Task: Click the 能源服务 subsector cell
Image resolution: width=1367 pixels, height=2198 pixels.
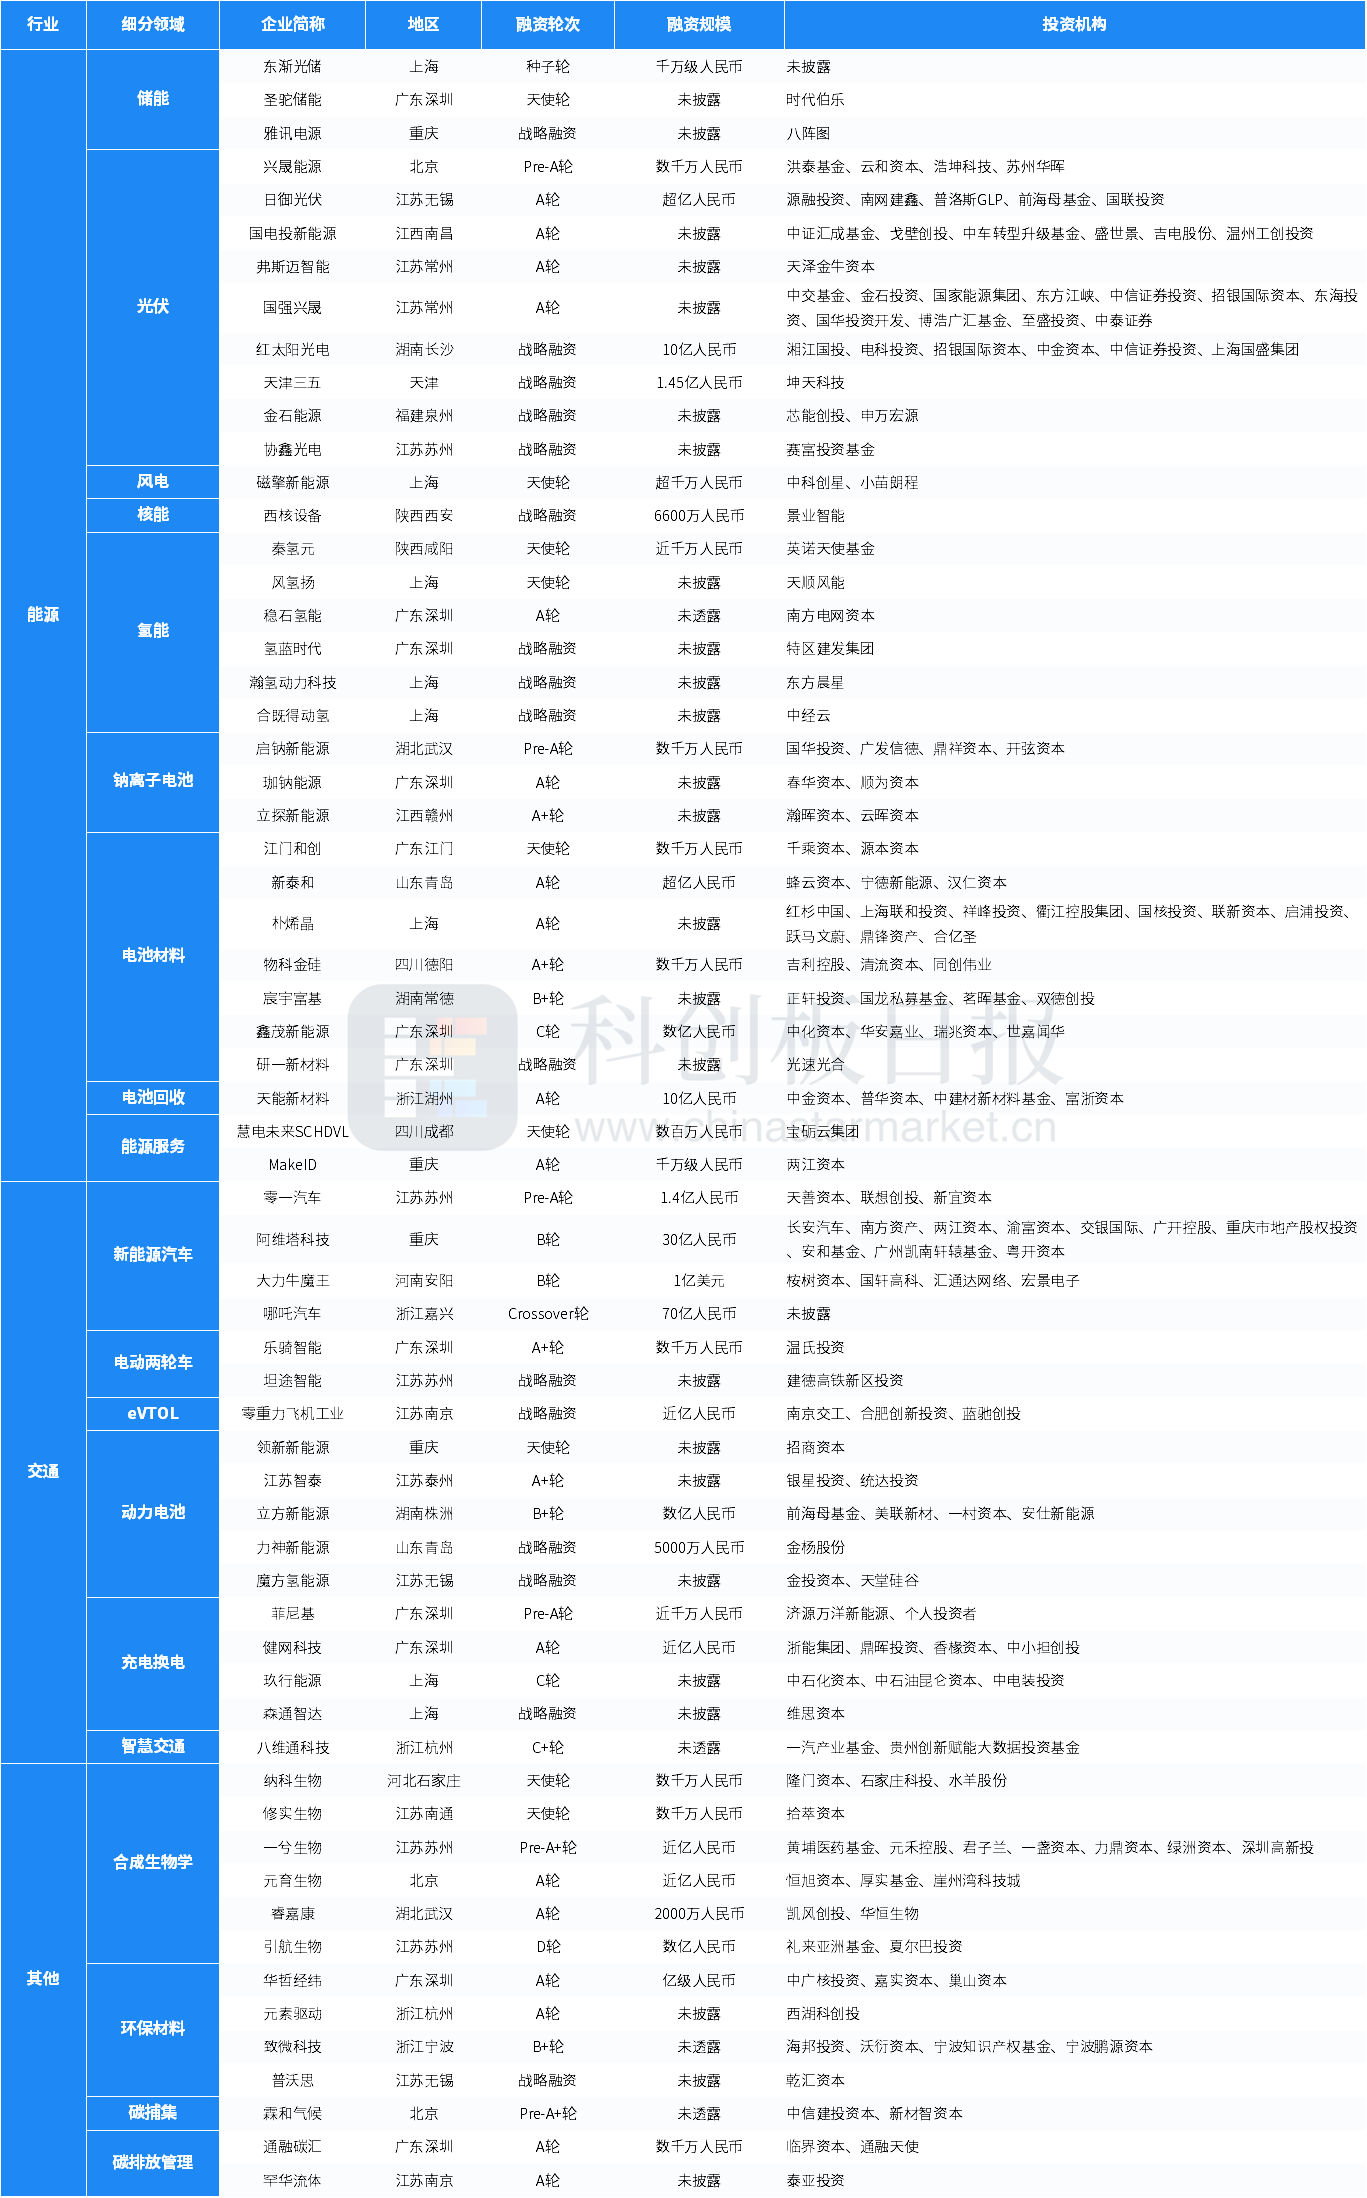Action: (153, 1147)
